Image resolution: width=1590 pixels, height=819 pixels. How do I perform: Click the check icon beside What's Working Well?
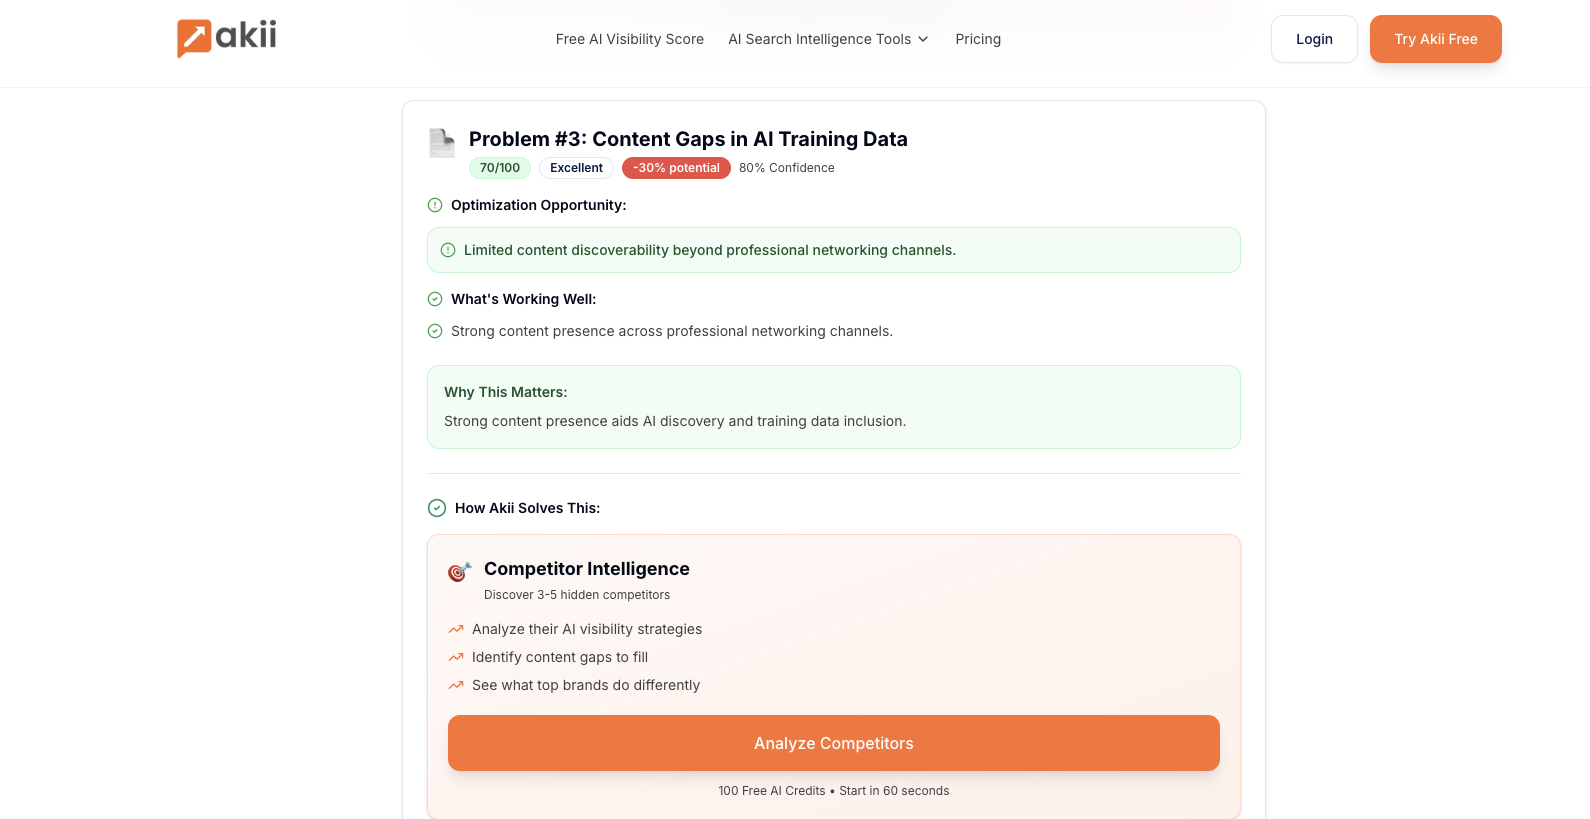point(435,299)
